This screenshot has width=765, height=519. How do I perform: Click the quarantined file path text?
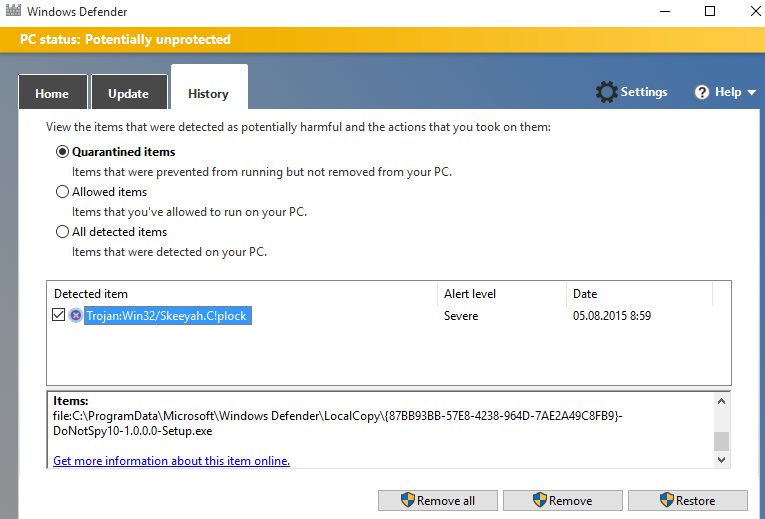click(x=338, y=423)
